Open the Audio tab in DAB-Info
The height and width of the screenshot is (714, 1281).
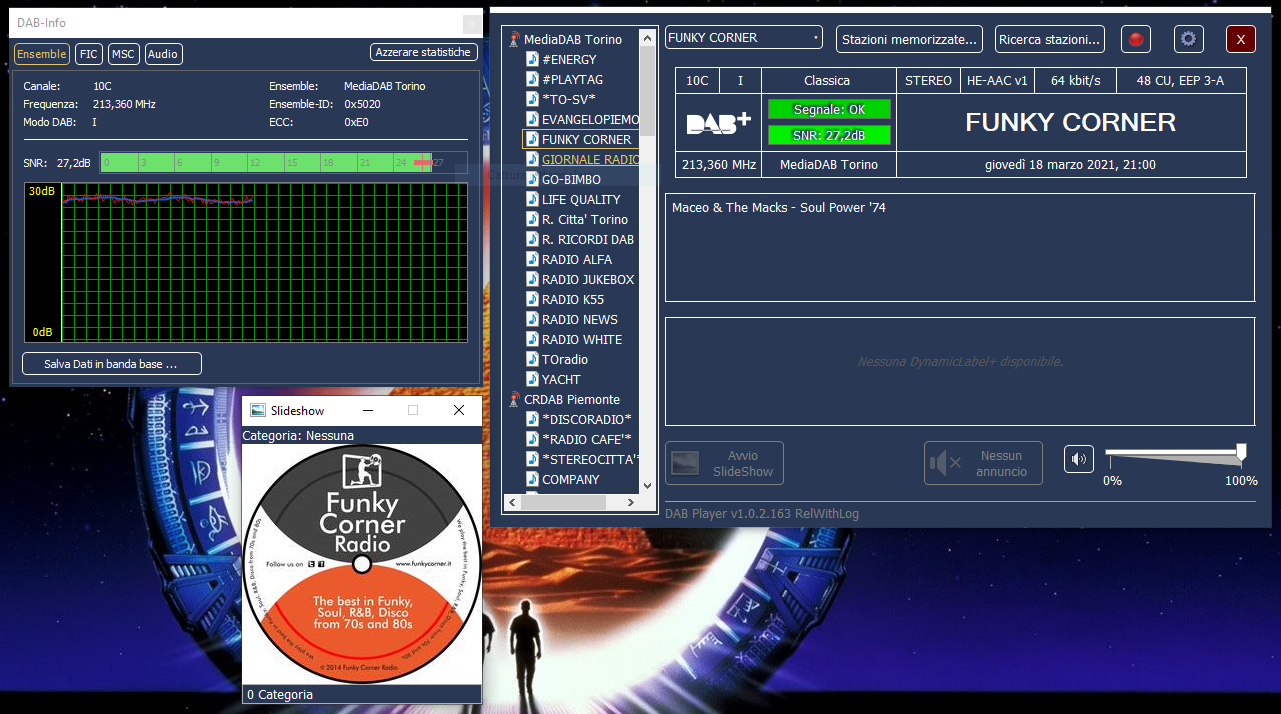[x=163, y=54]
